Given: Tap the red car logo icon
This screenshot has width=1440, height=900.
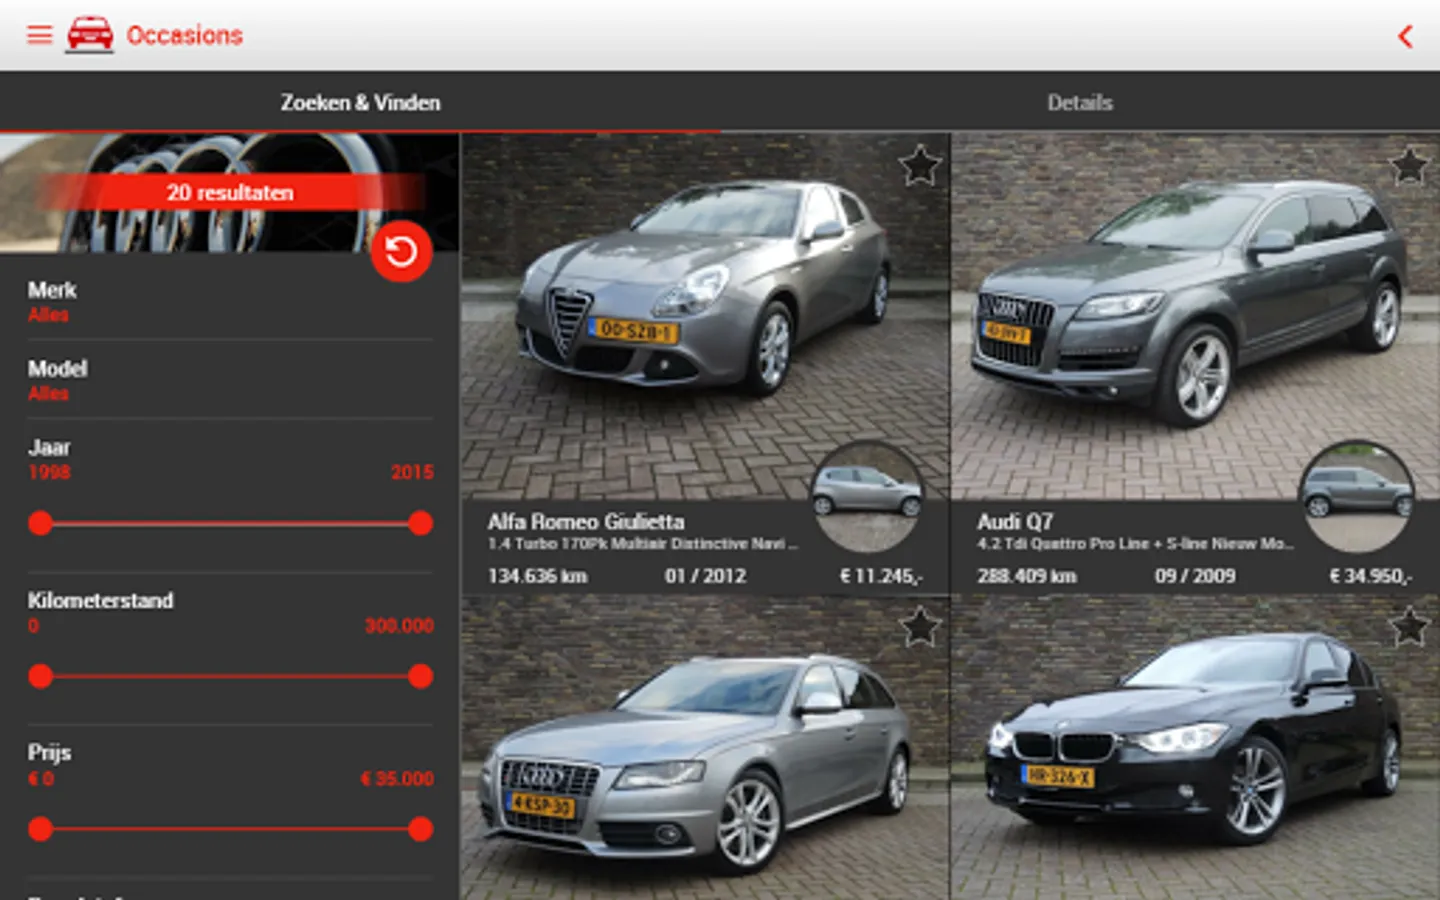Looking at the screenshot, I should 90,35.
